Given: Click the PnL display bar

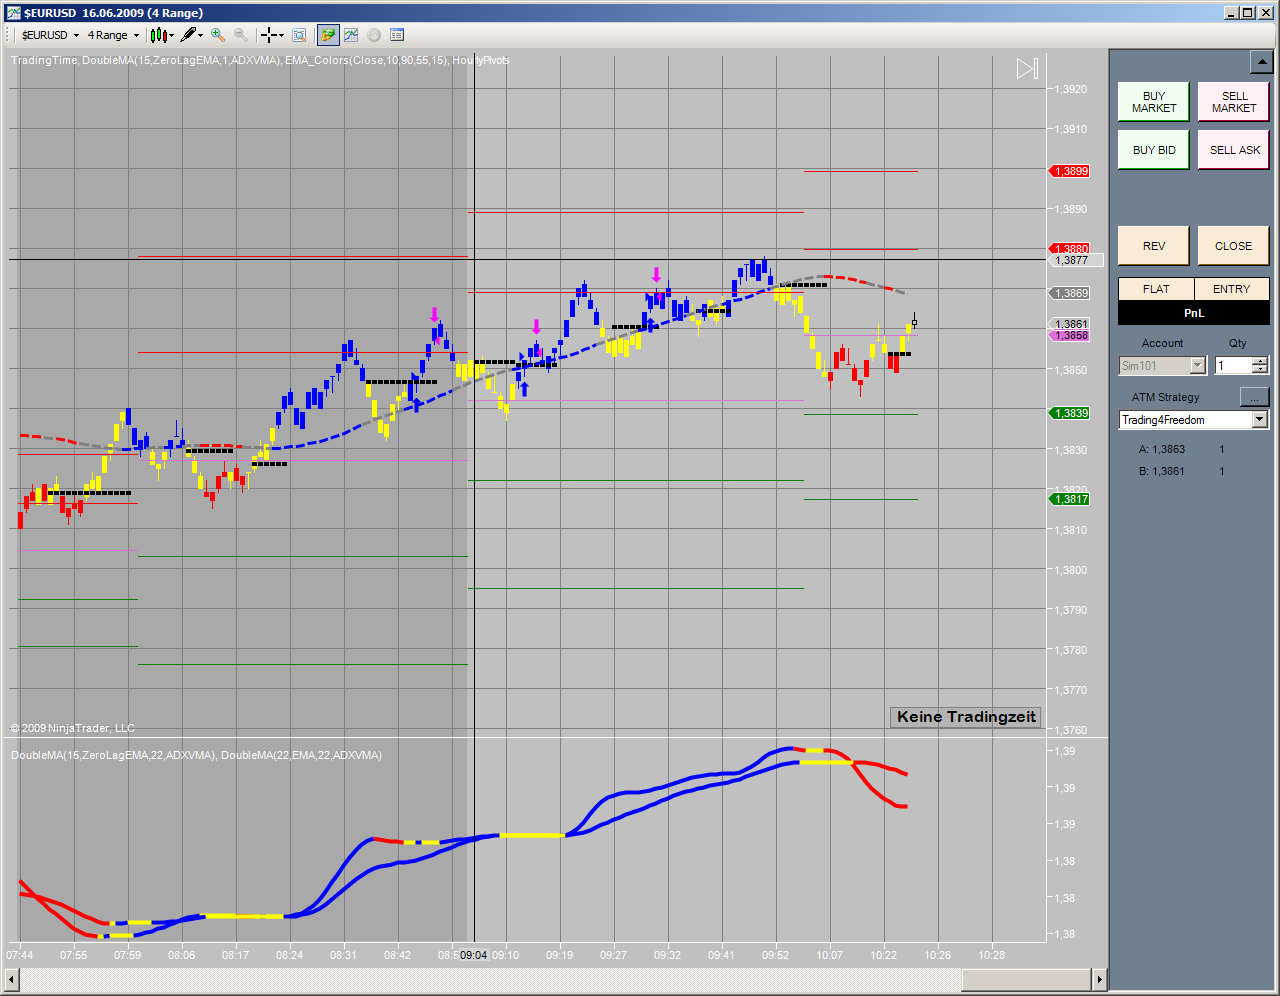Looking at the screenshot, I should 1194,313.
